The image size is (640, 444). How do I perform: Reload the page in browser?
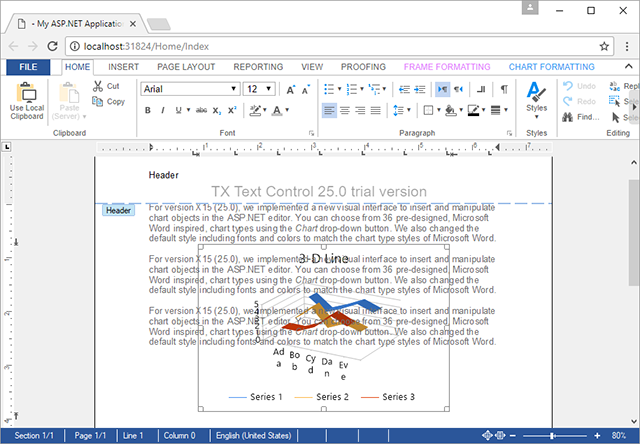(52, 46)
